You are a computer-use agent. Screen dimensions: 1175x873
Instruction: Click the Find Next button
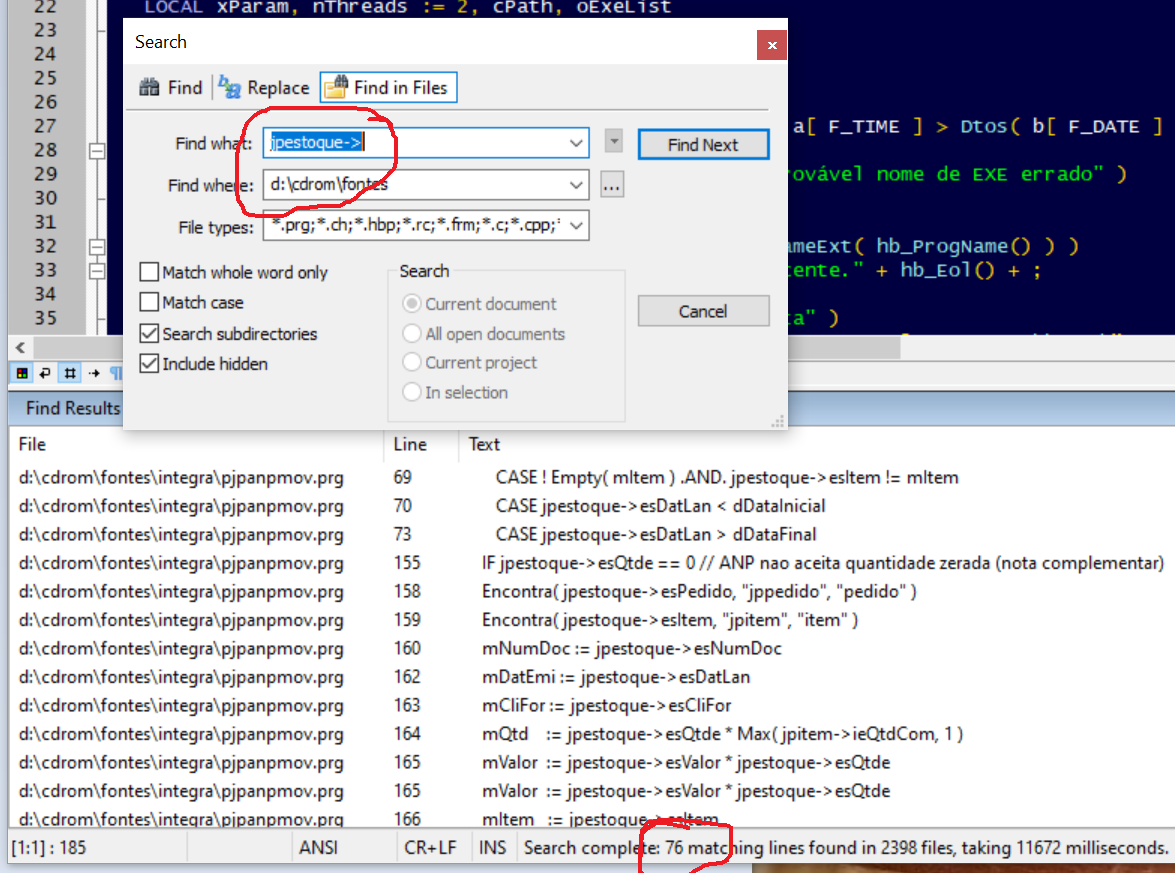pyautogui.click(x=703, y=145)
